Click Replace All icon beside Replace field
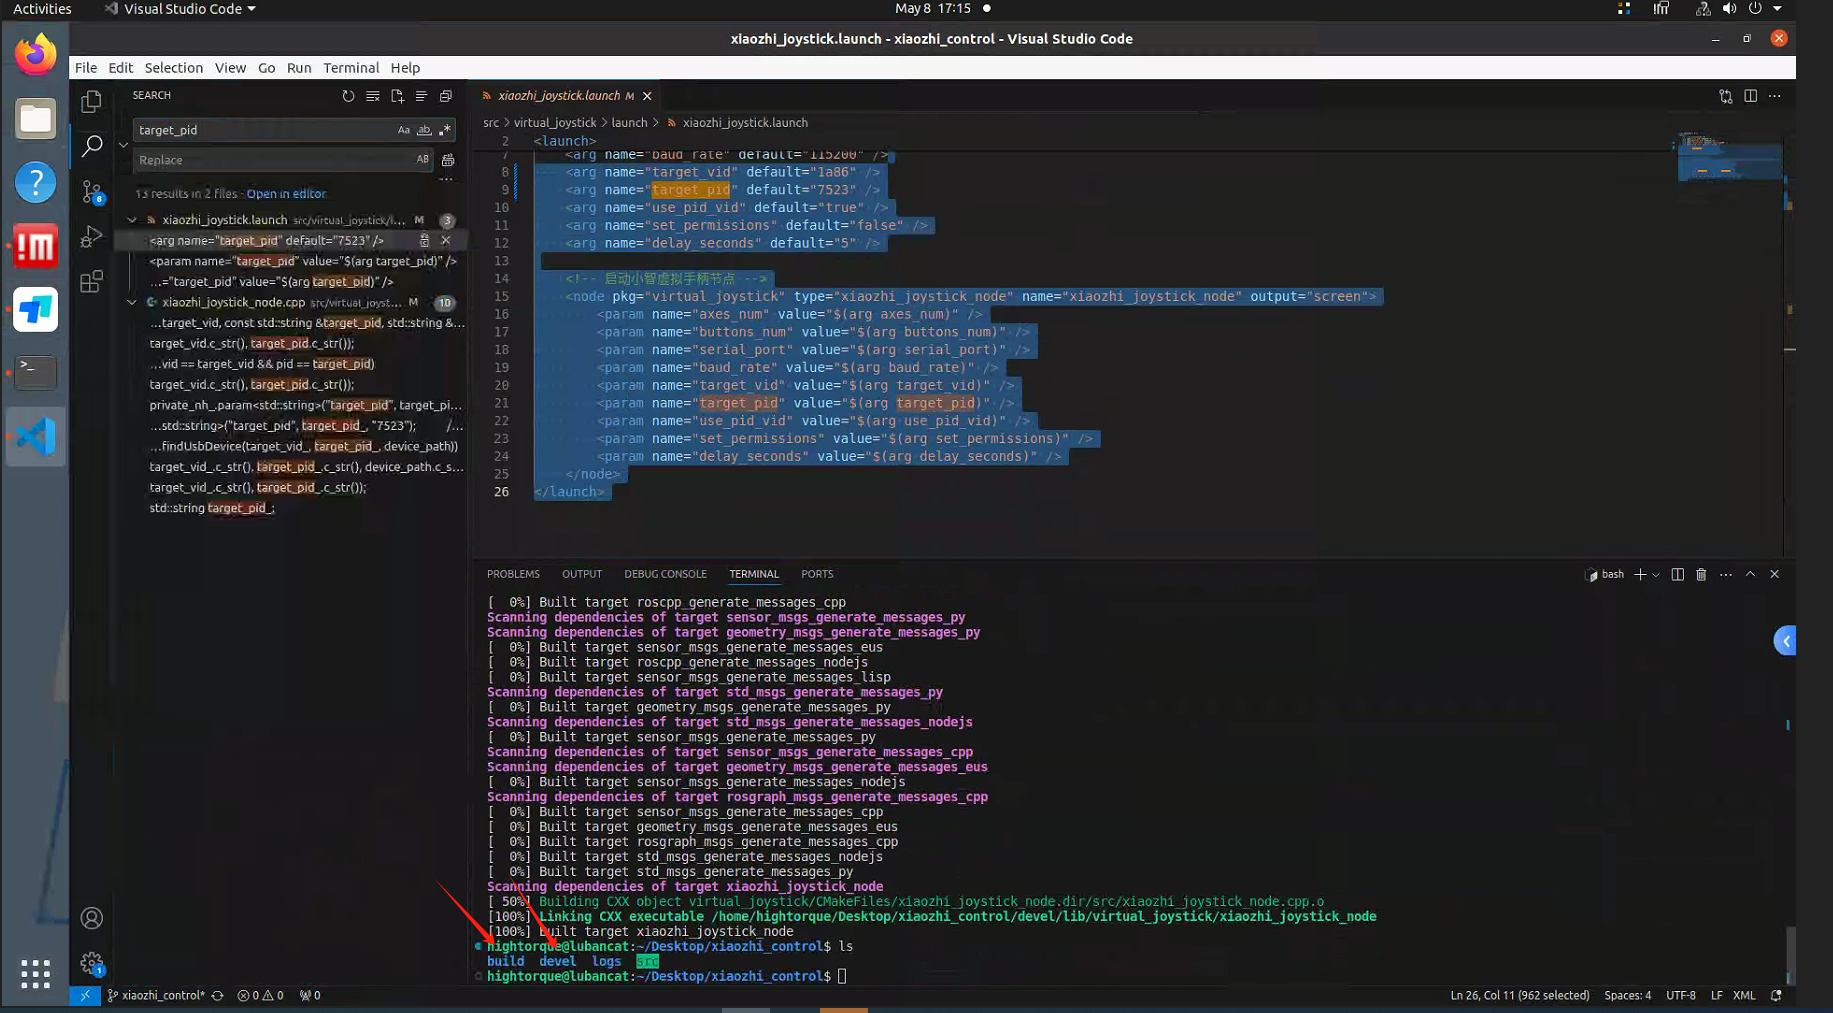1833x1013 pixels. click(448, 160)
